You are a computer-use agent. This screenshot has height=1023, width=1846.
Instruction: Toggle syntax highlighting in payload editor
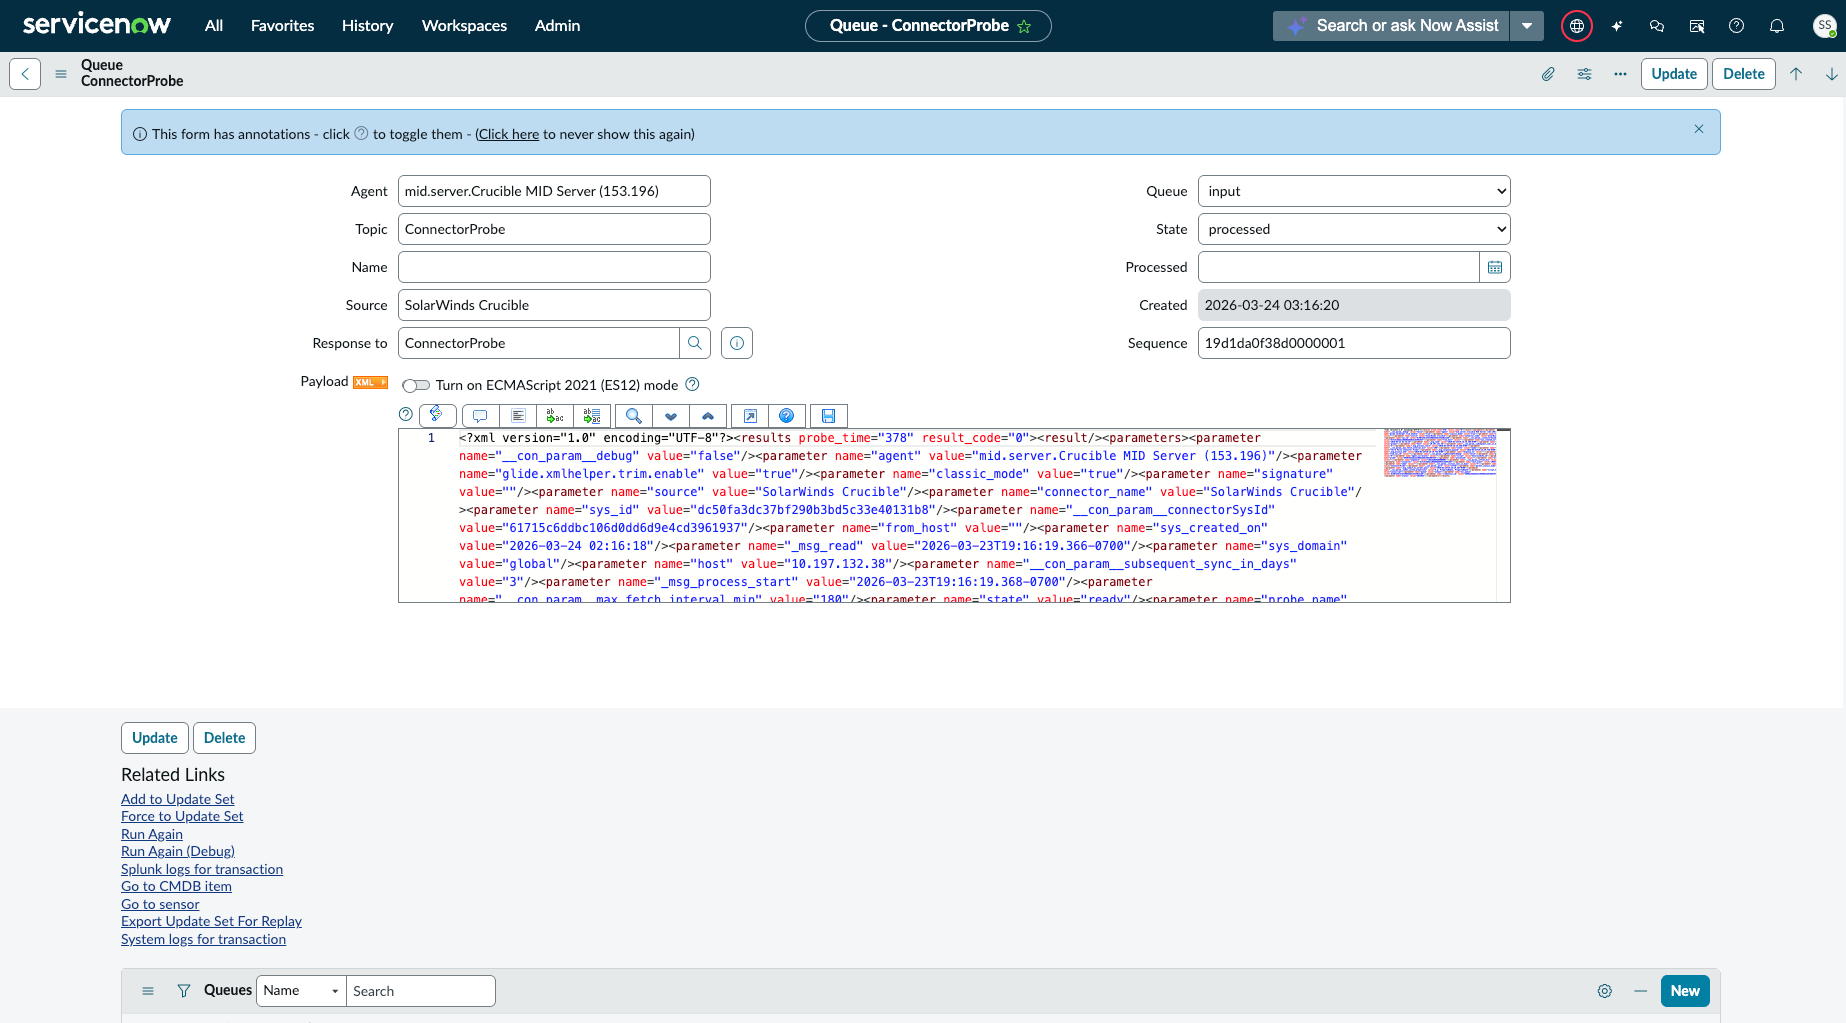tap(437, 415)
